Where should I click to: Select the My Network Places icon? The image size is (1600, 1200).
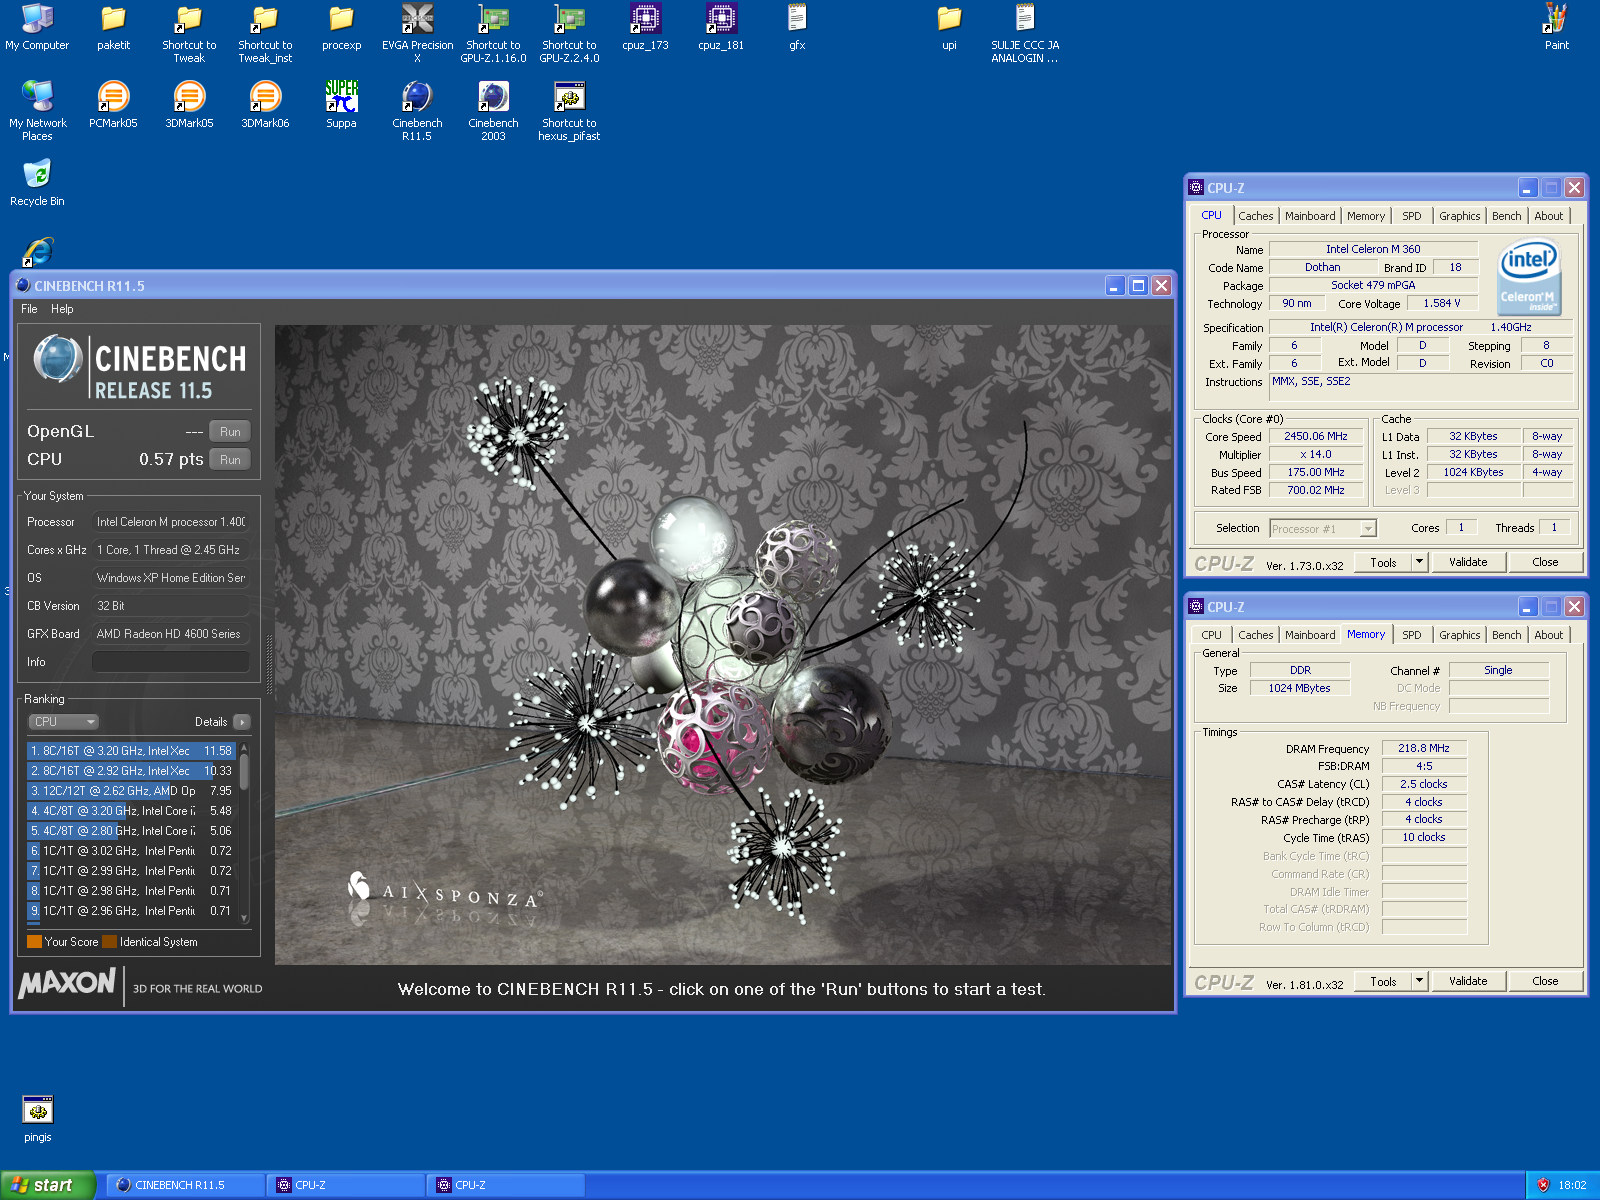tap(37, 111)
